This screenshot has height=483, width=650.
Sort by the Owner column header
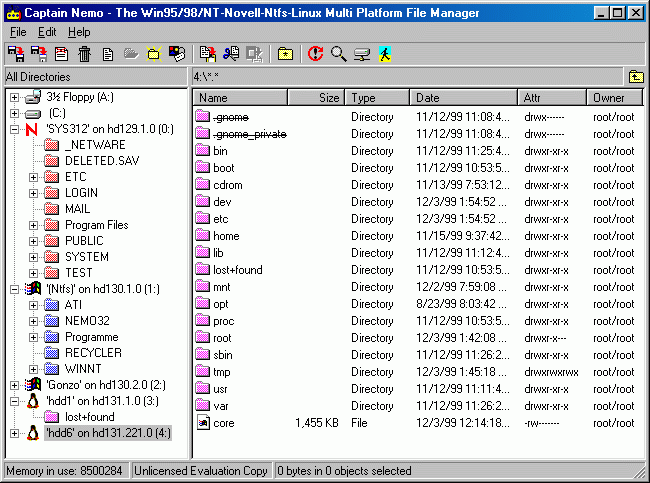tap(614, 98)
